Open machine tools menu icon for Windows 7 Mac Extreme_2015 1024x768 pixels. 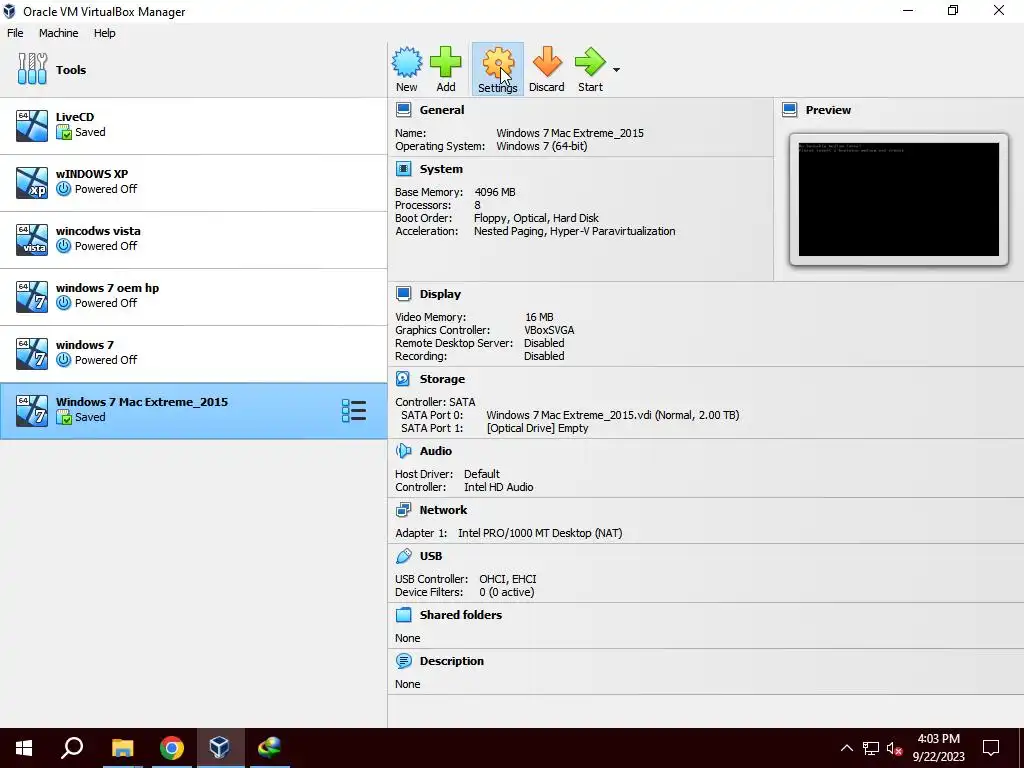[x=354, y=411]
